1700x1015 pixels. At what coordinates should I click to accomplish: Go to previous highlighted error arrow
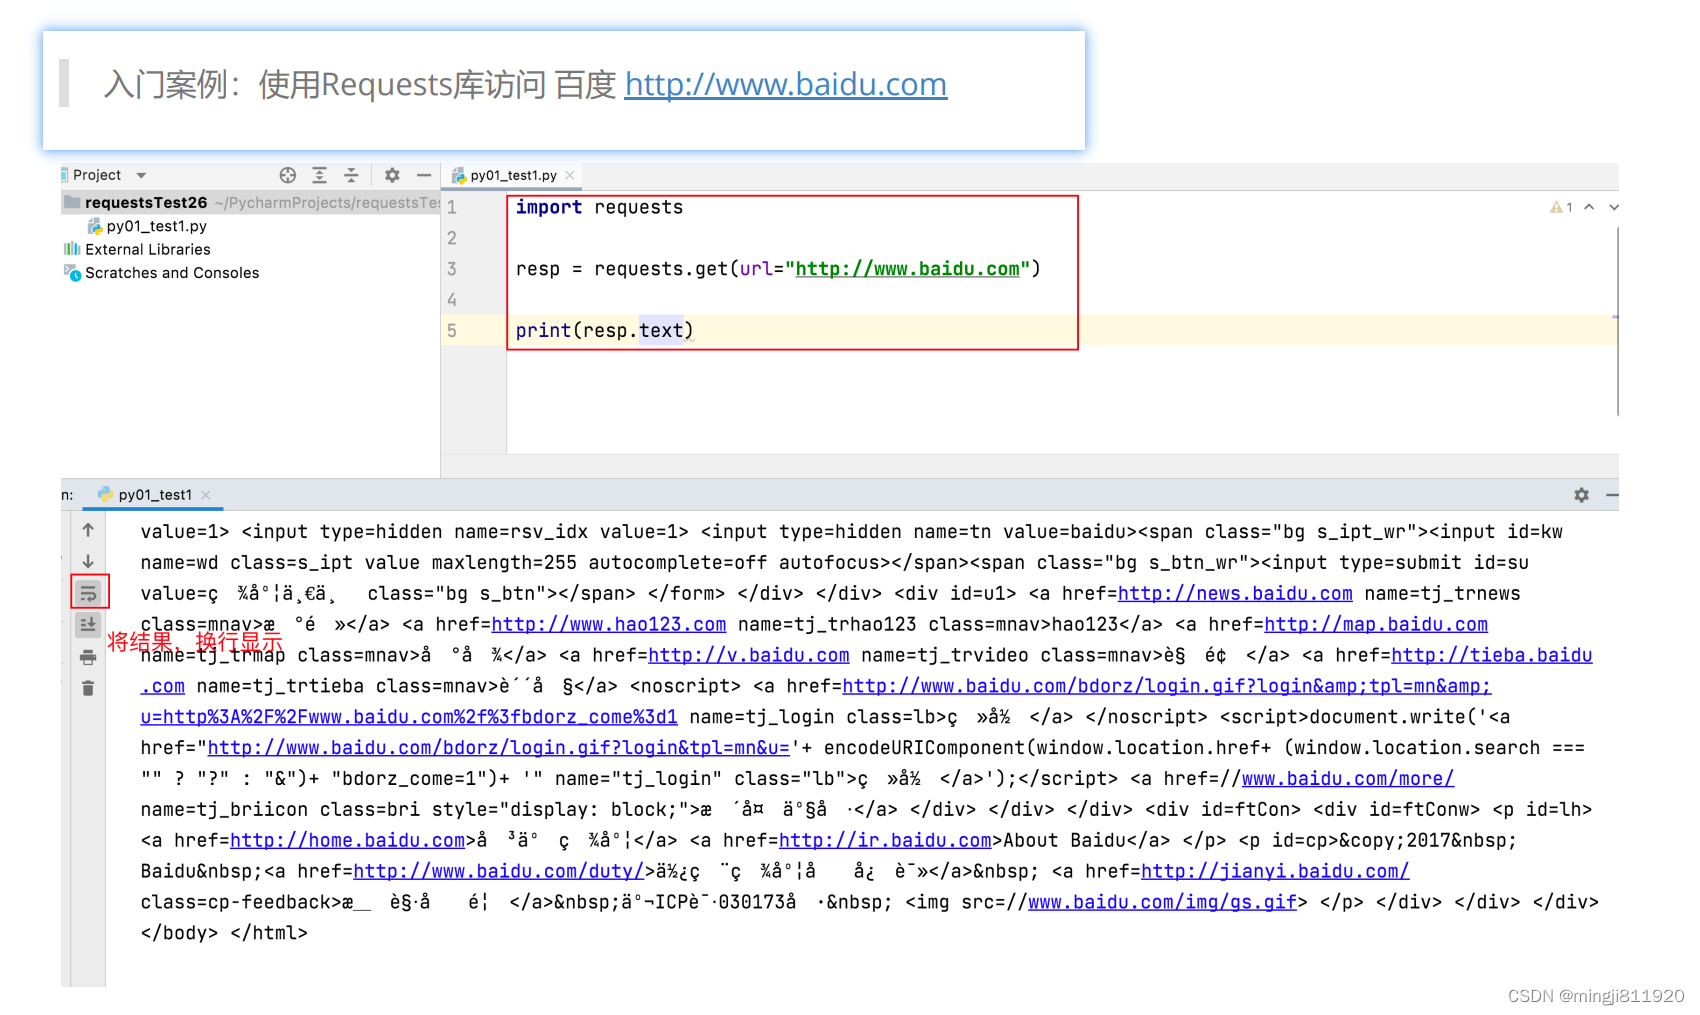(x=1589, y=207)
